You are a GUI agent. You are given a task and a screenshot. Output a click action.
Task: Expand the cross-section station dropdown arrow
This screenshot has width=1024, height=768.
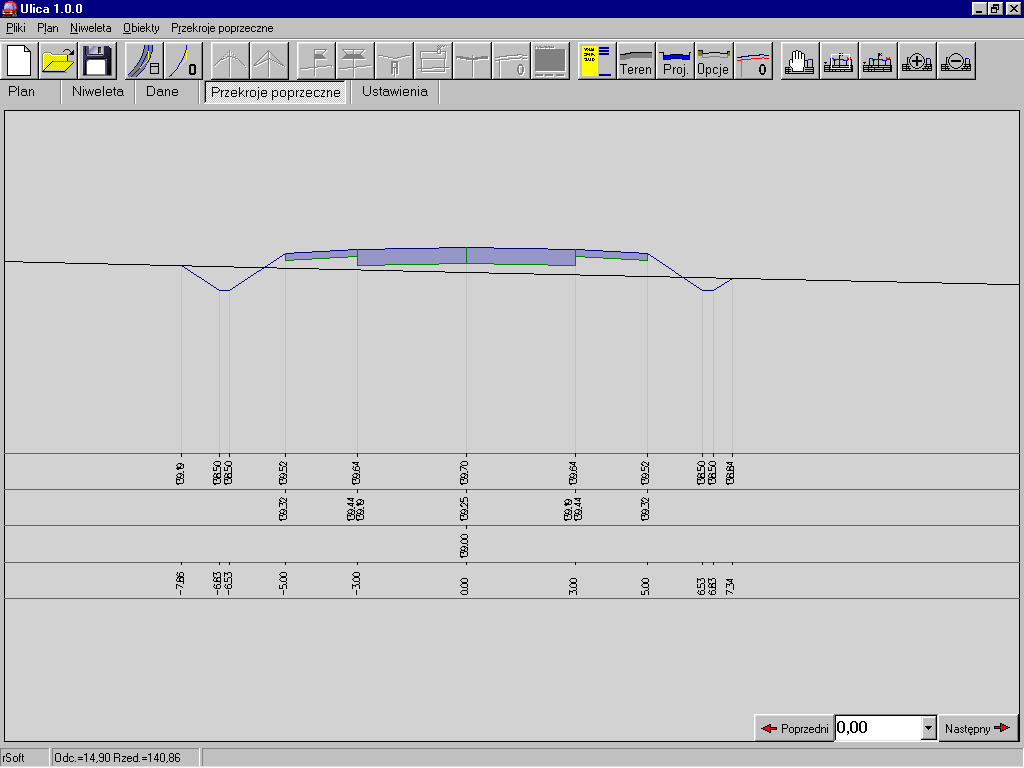pyautogui.click(x=928, y=728)
